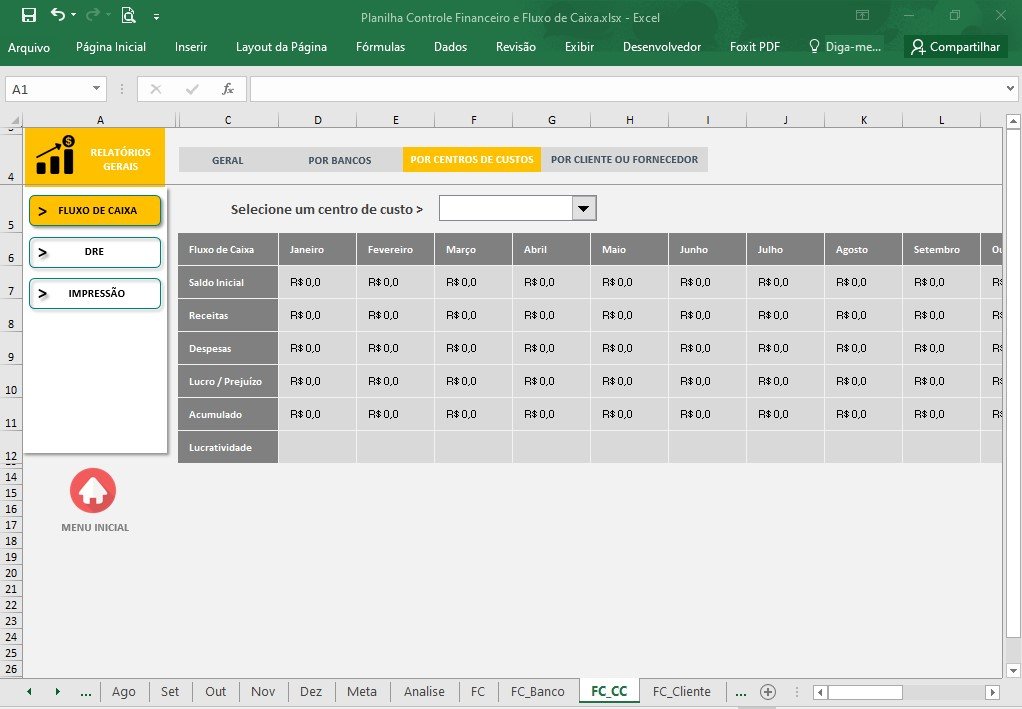Switch to the FC_Banco sheet tab

pyautogui.click(x=538, y=691)
